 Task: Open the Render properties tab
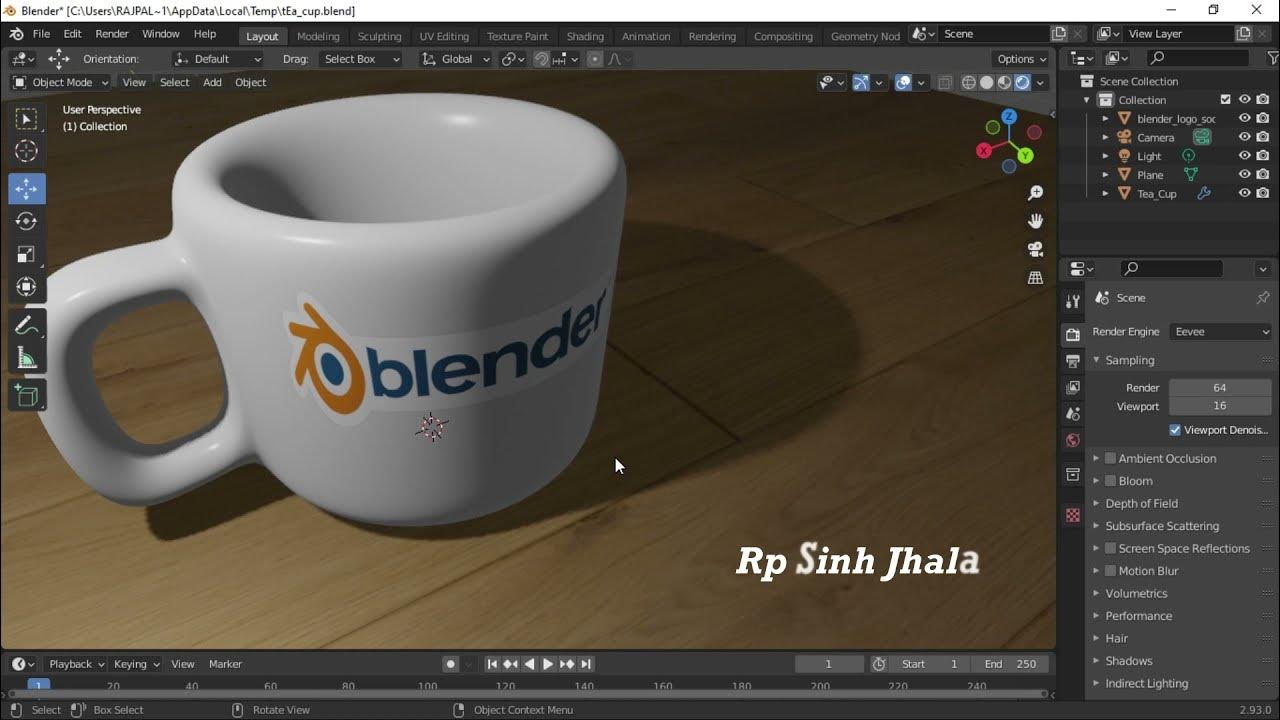(x=1073, y=334)
